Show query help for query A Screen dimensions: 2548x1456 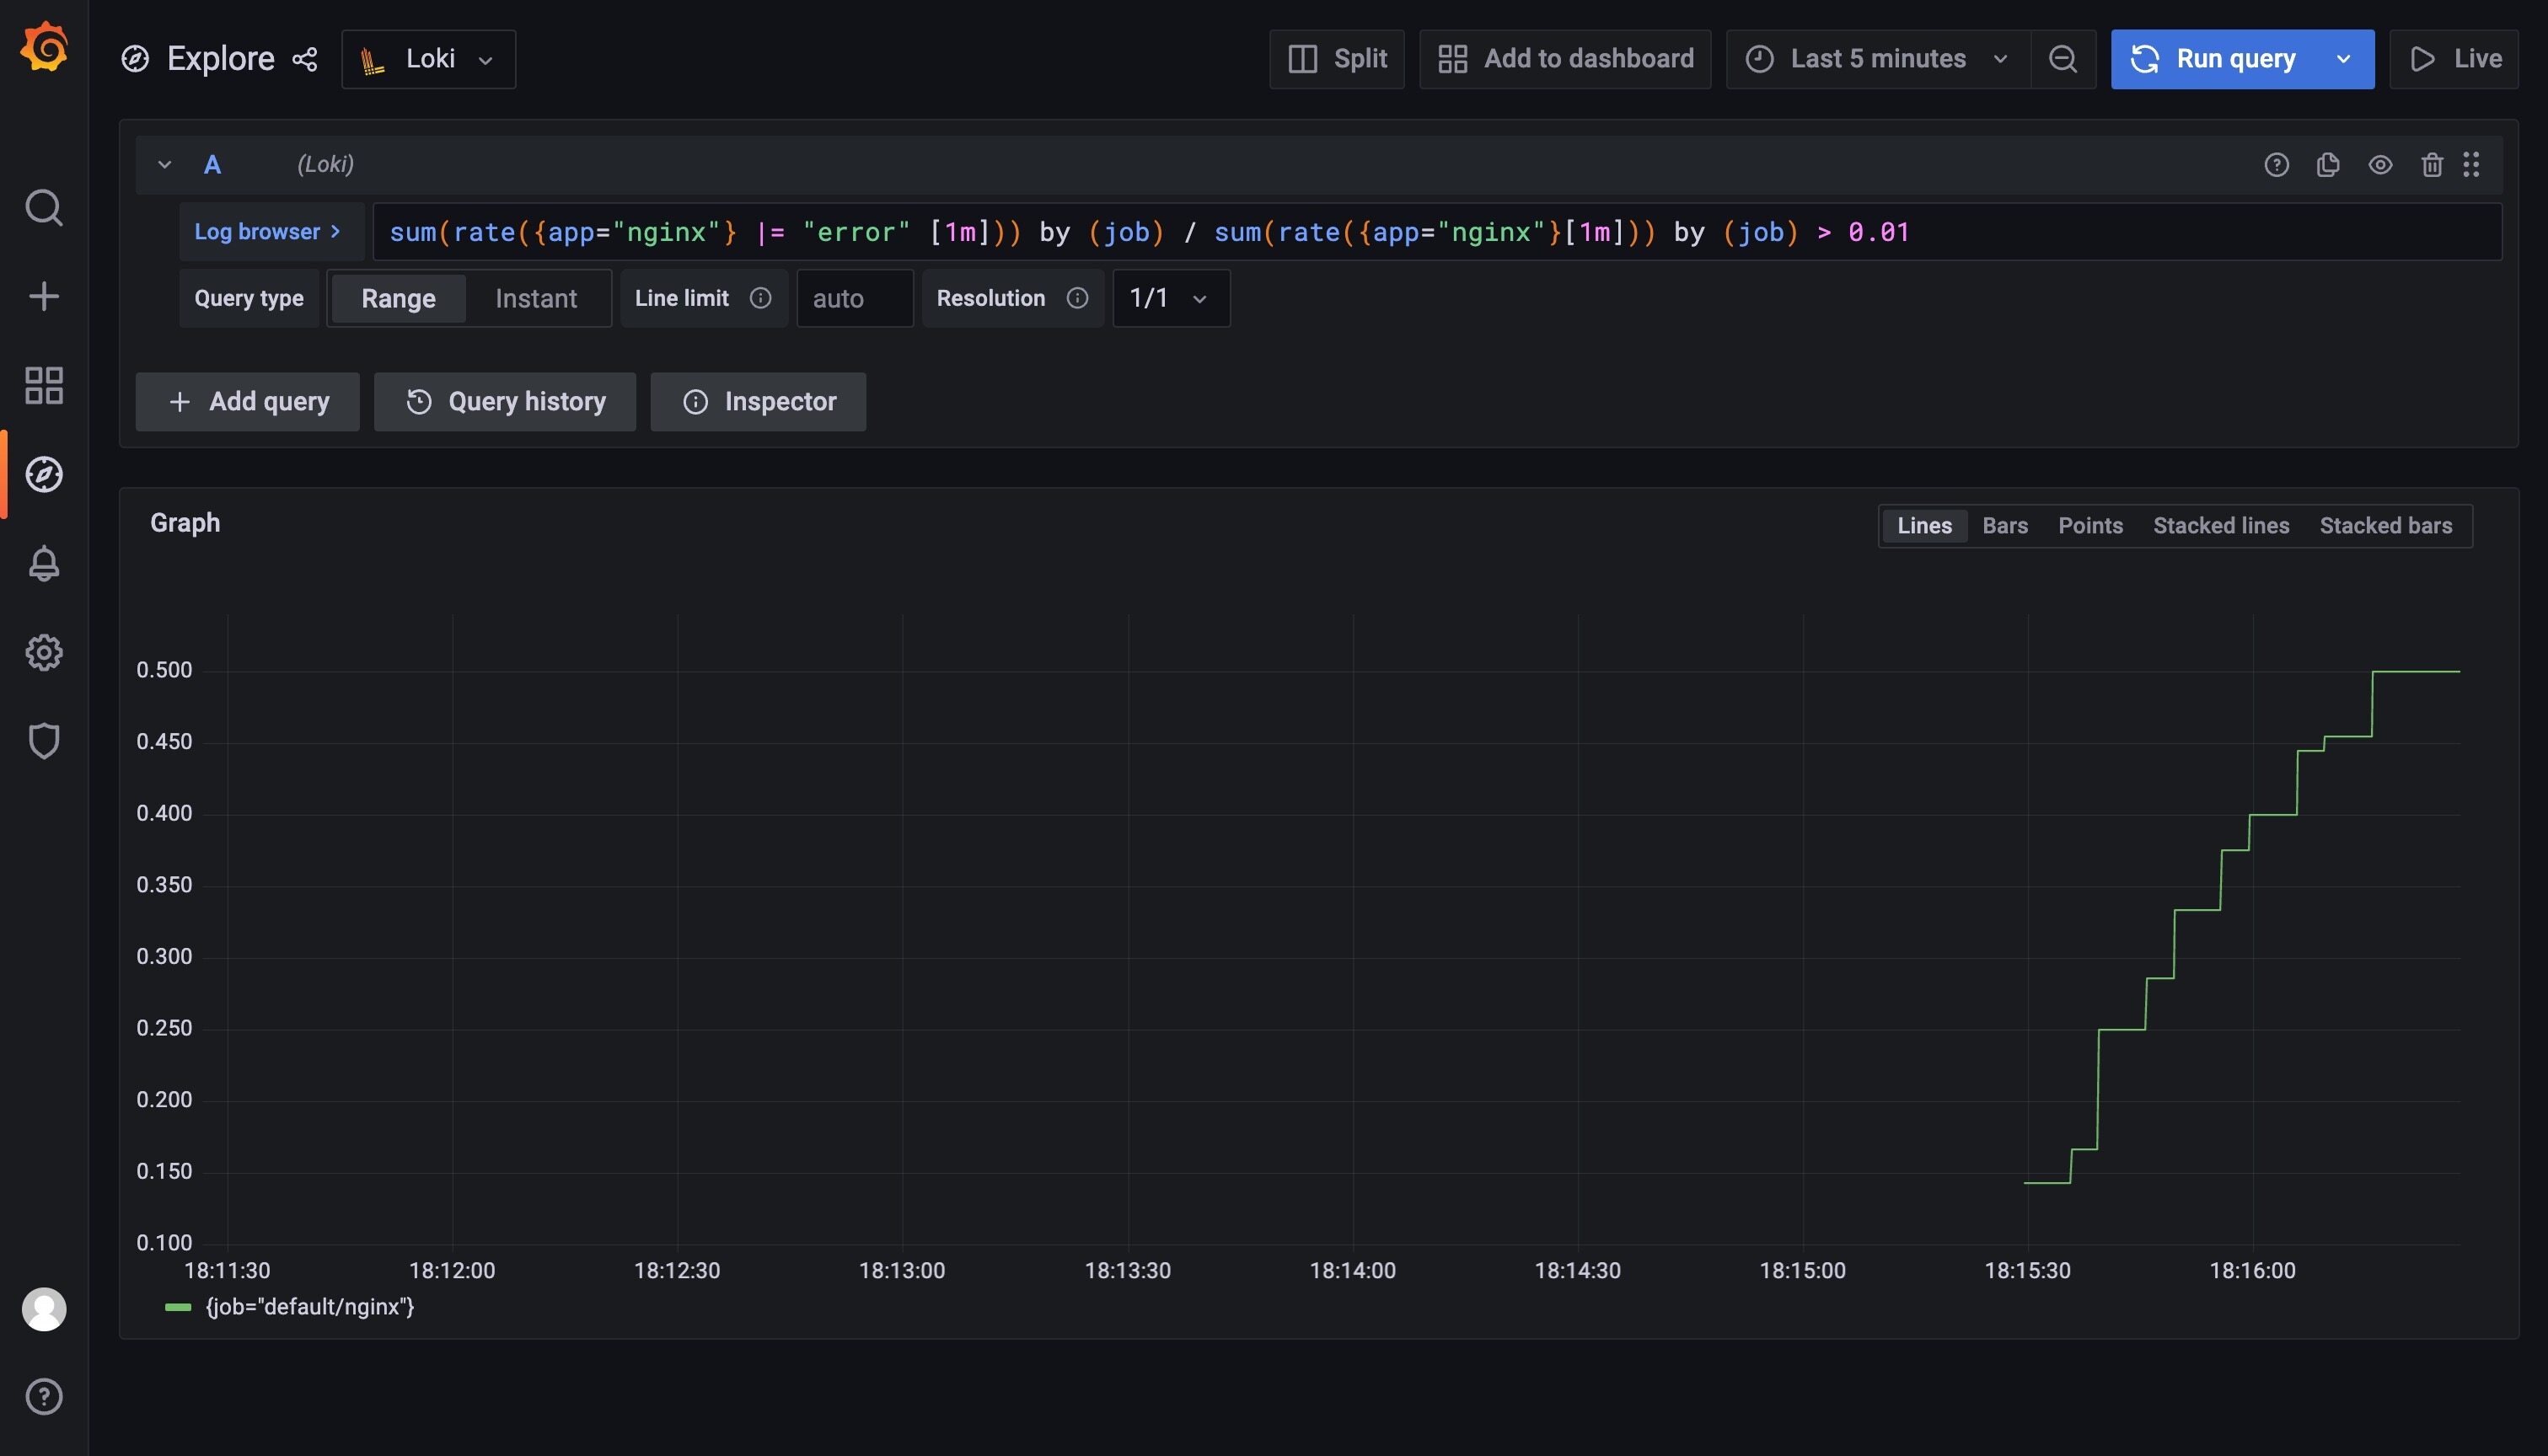click(x=2277, y=165)
